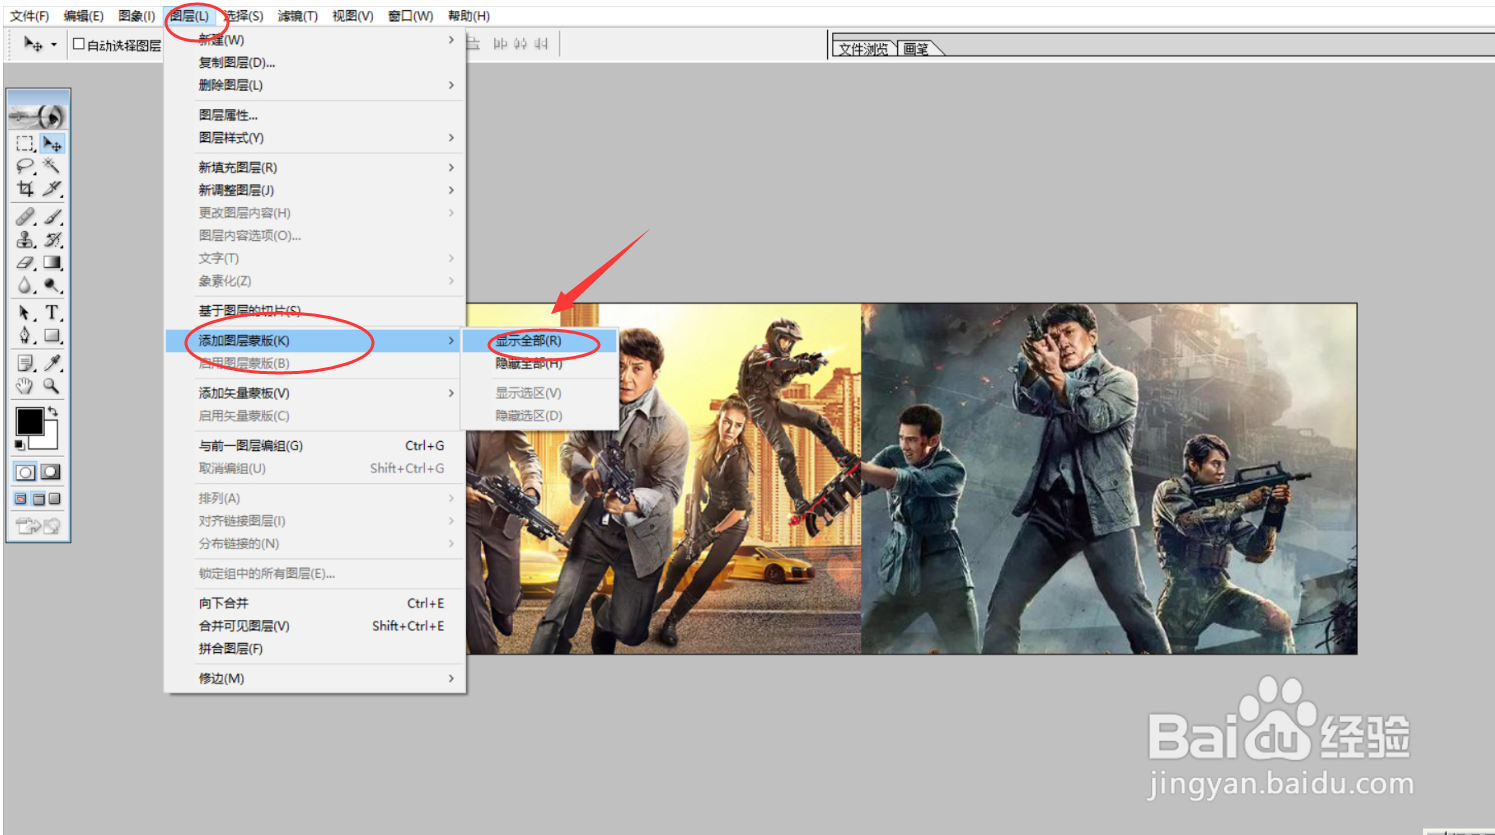Choose 显示全部(R) from the submenu

point(540,341)
